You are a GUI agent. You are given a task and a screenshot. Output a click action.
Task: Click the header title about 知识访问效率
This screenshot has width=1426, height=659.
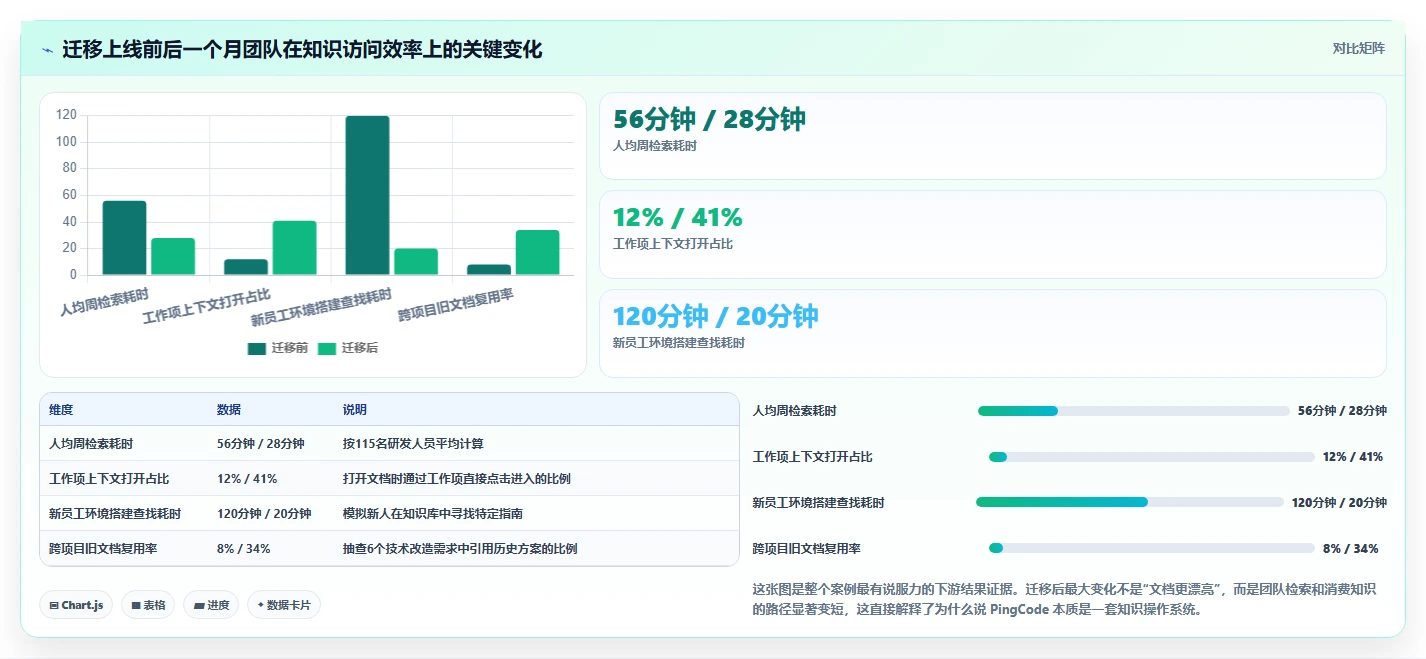tap(302, 49)
